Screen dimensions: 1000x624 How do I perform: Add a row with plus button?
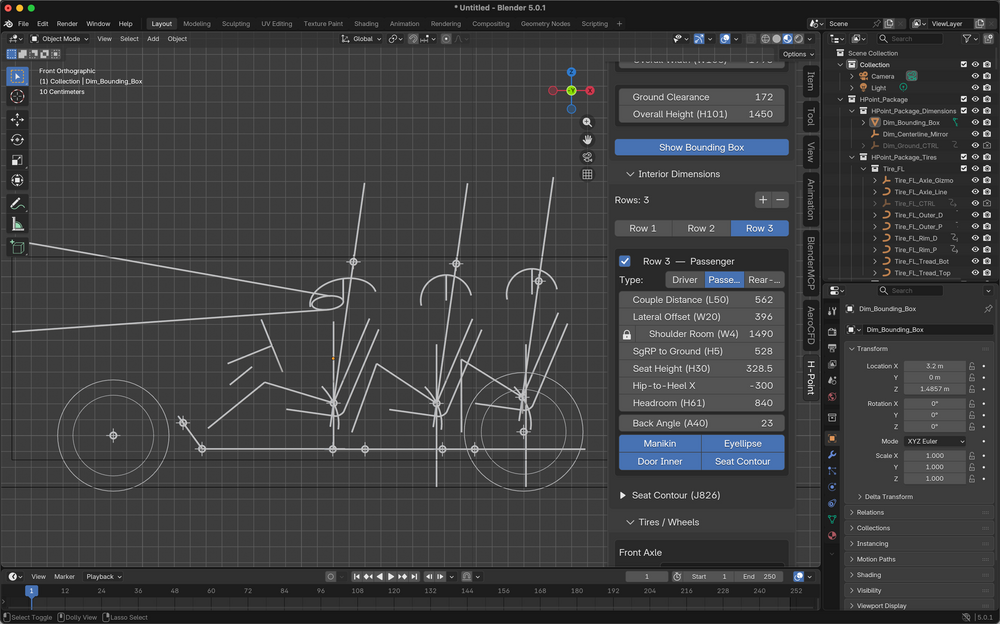(x=763, y=200)
